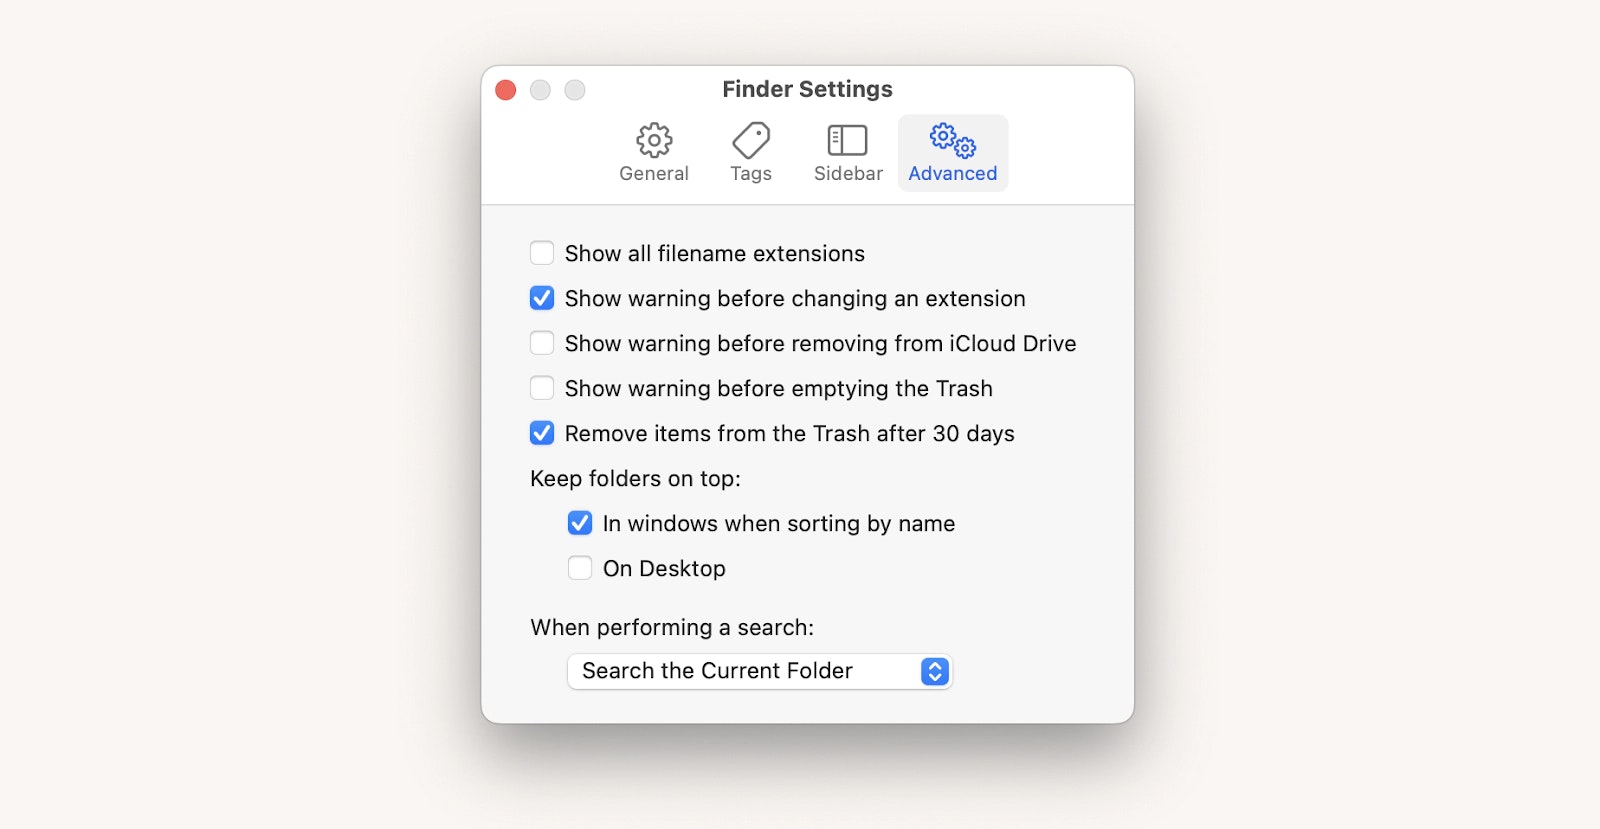Click the Finder Settings title bar
1600x829 pixels.
pos(807,89)
